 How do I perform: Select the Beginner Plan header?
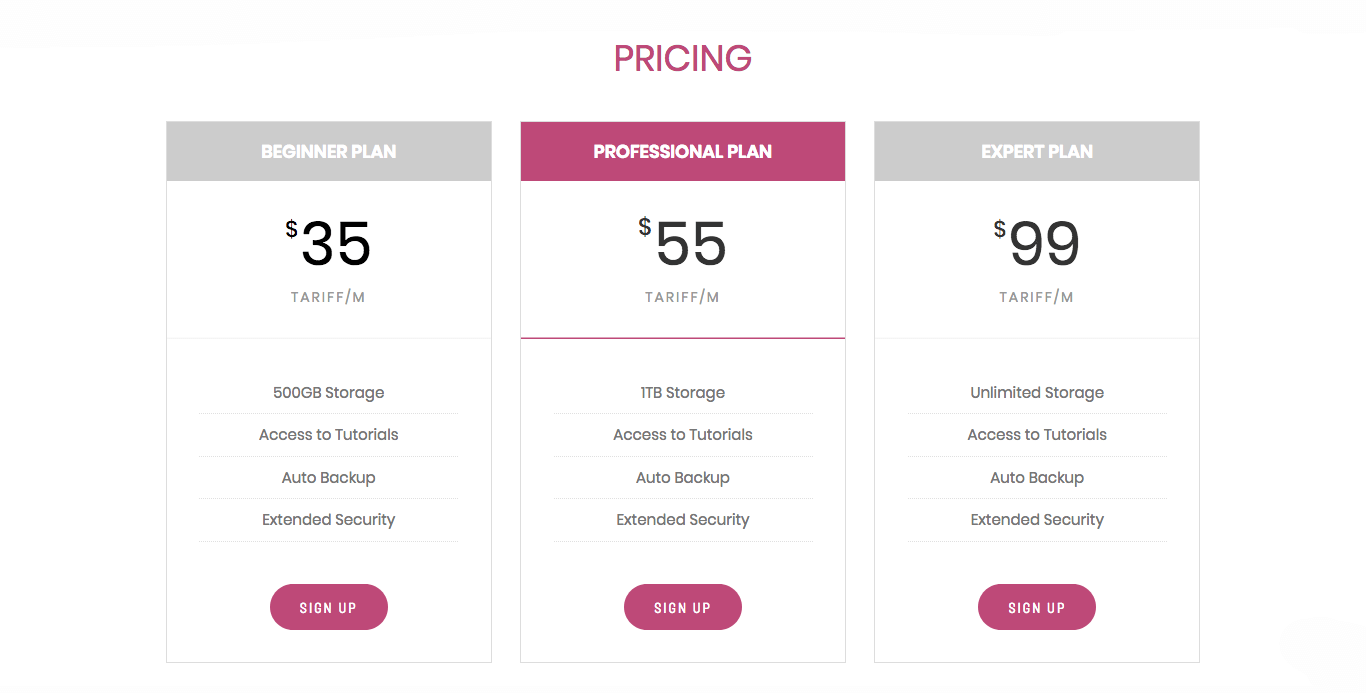click(x=328, y=152)
